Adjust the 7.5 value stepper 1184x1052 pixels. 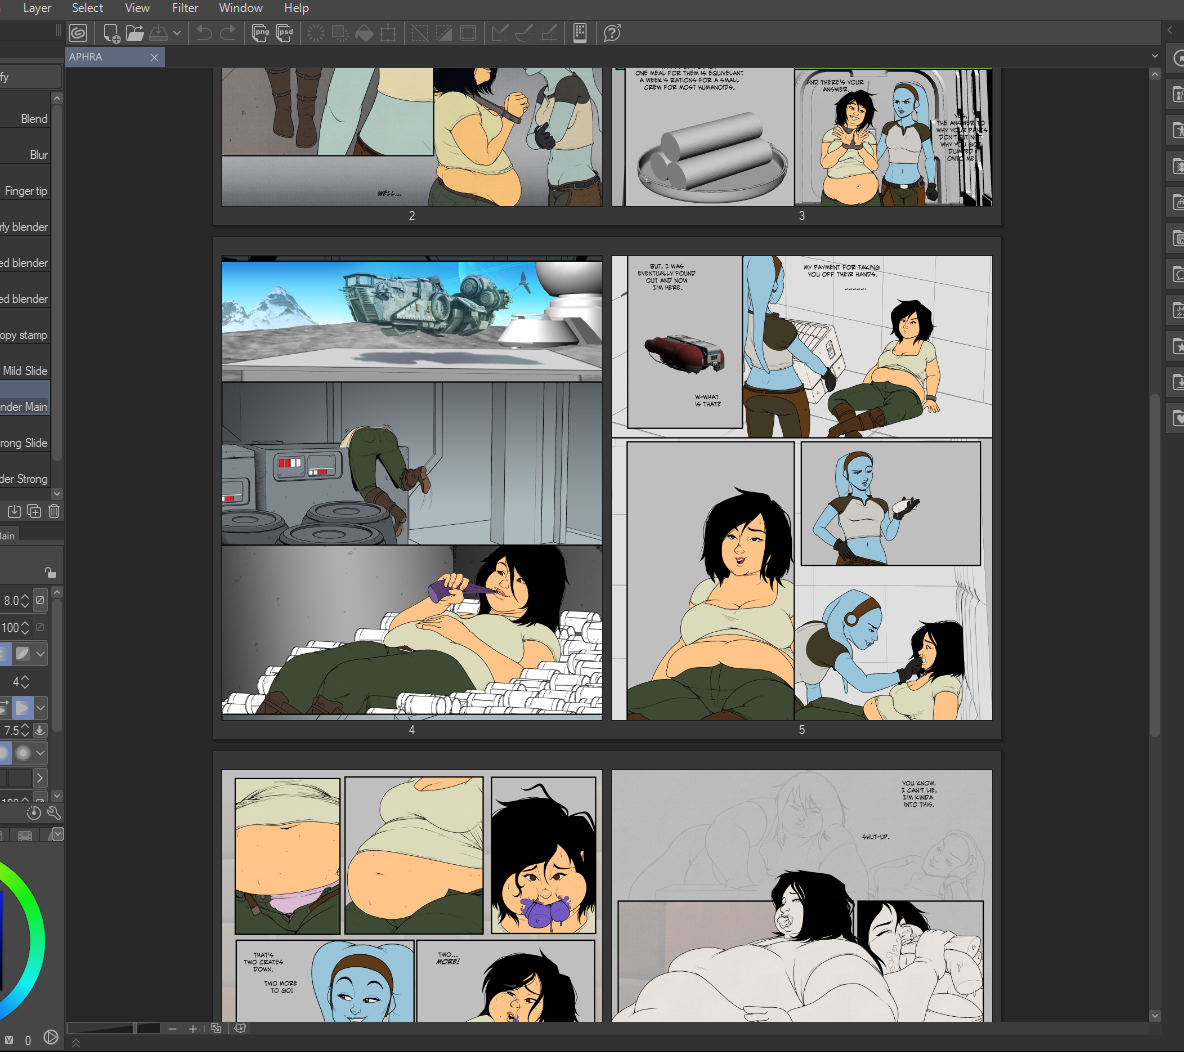click(x=25, y=730)
